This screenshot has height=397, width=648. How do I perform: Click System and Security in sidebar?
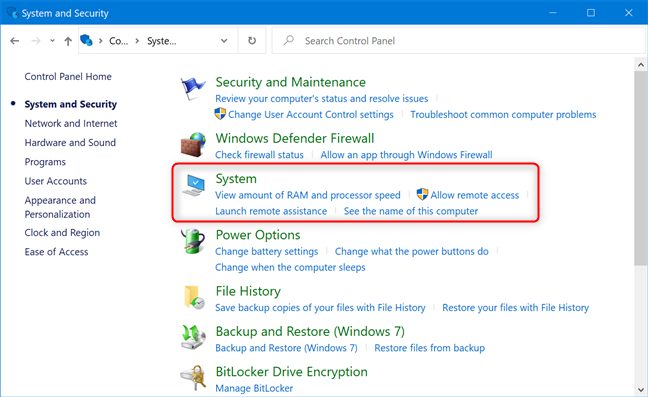click(x=71, y=104)
